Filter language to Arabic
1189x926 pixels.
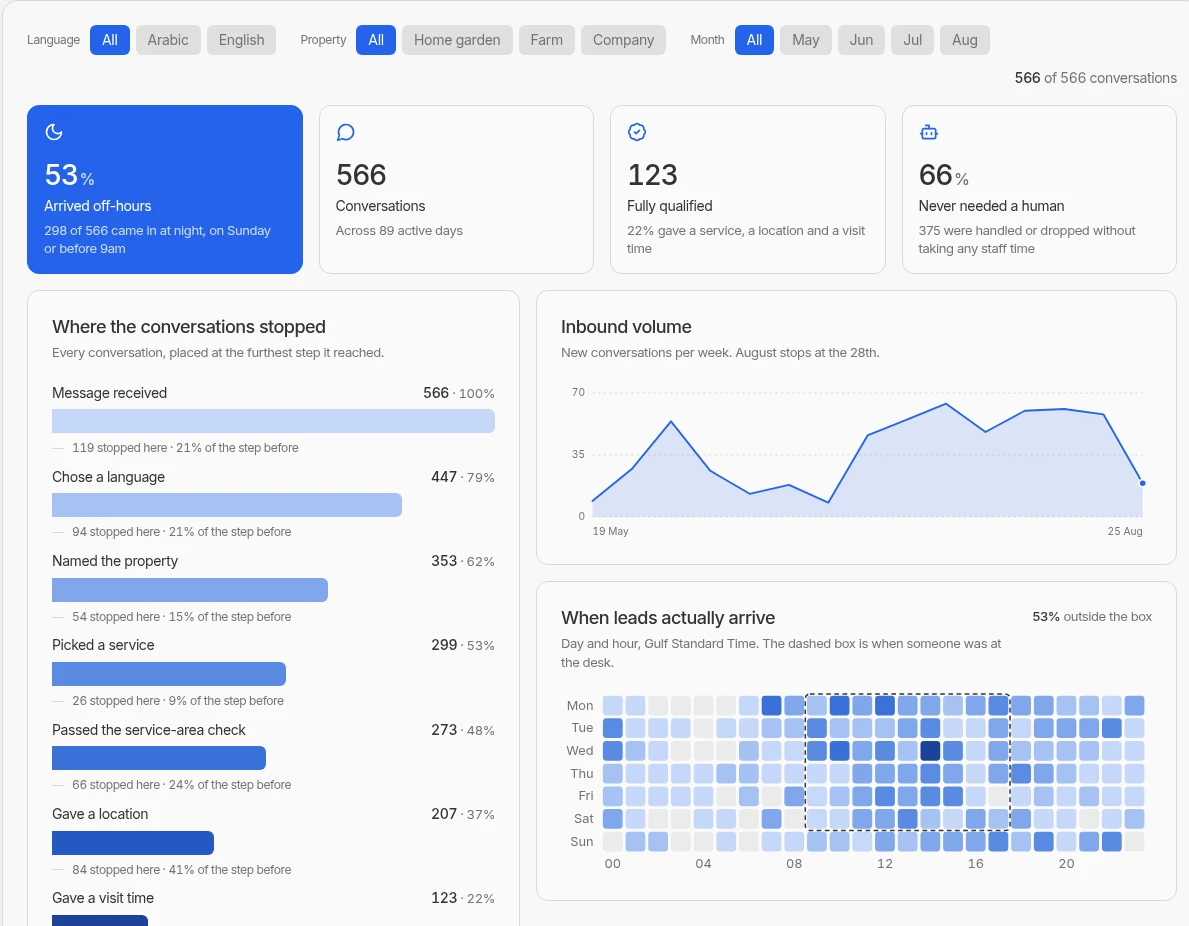[168, 40]
